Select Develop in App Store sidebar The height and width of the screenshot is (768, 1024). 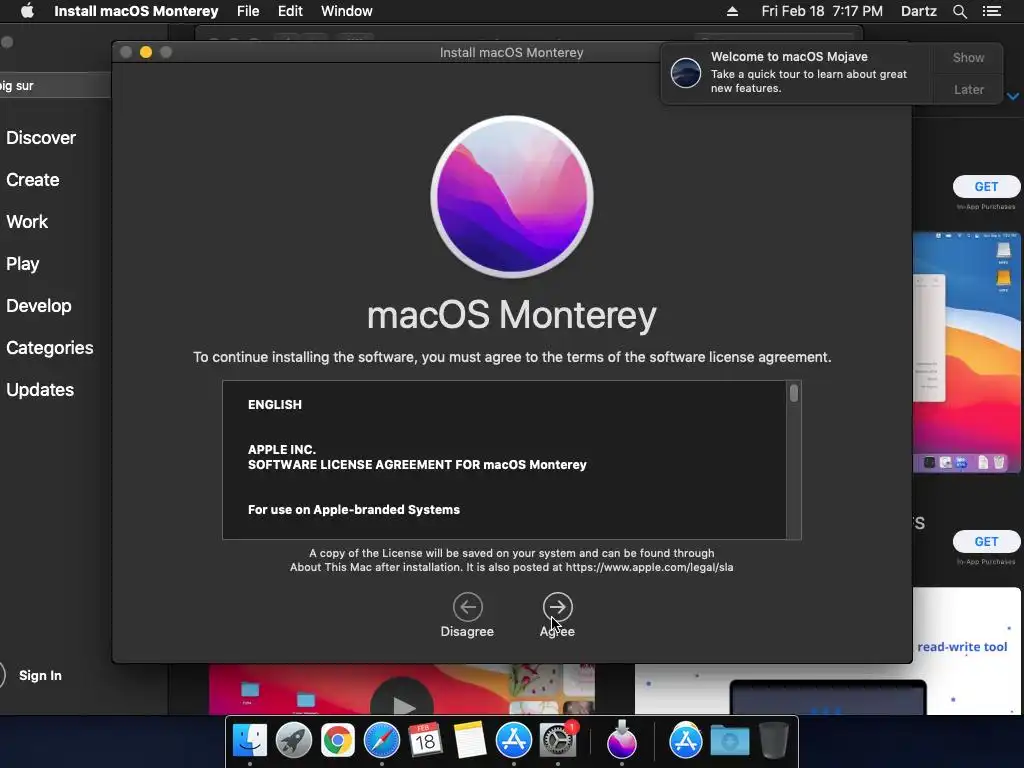tap(39, 306)
